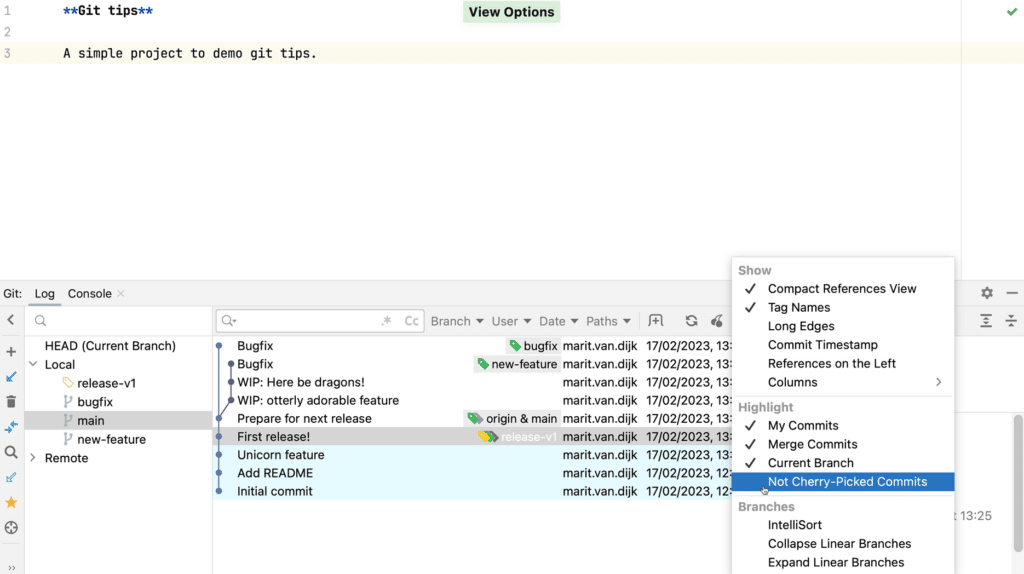Click the plus icon to create a new branch
Image resolution: width=1024 pixels, height=574 pixels.
11,352
